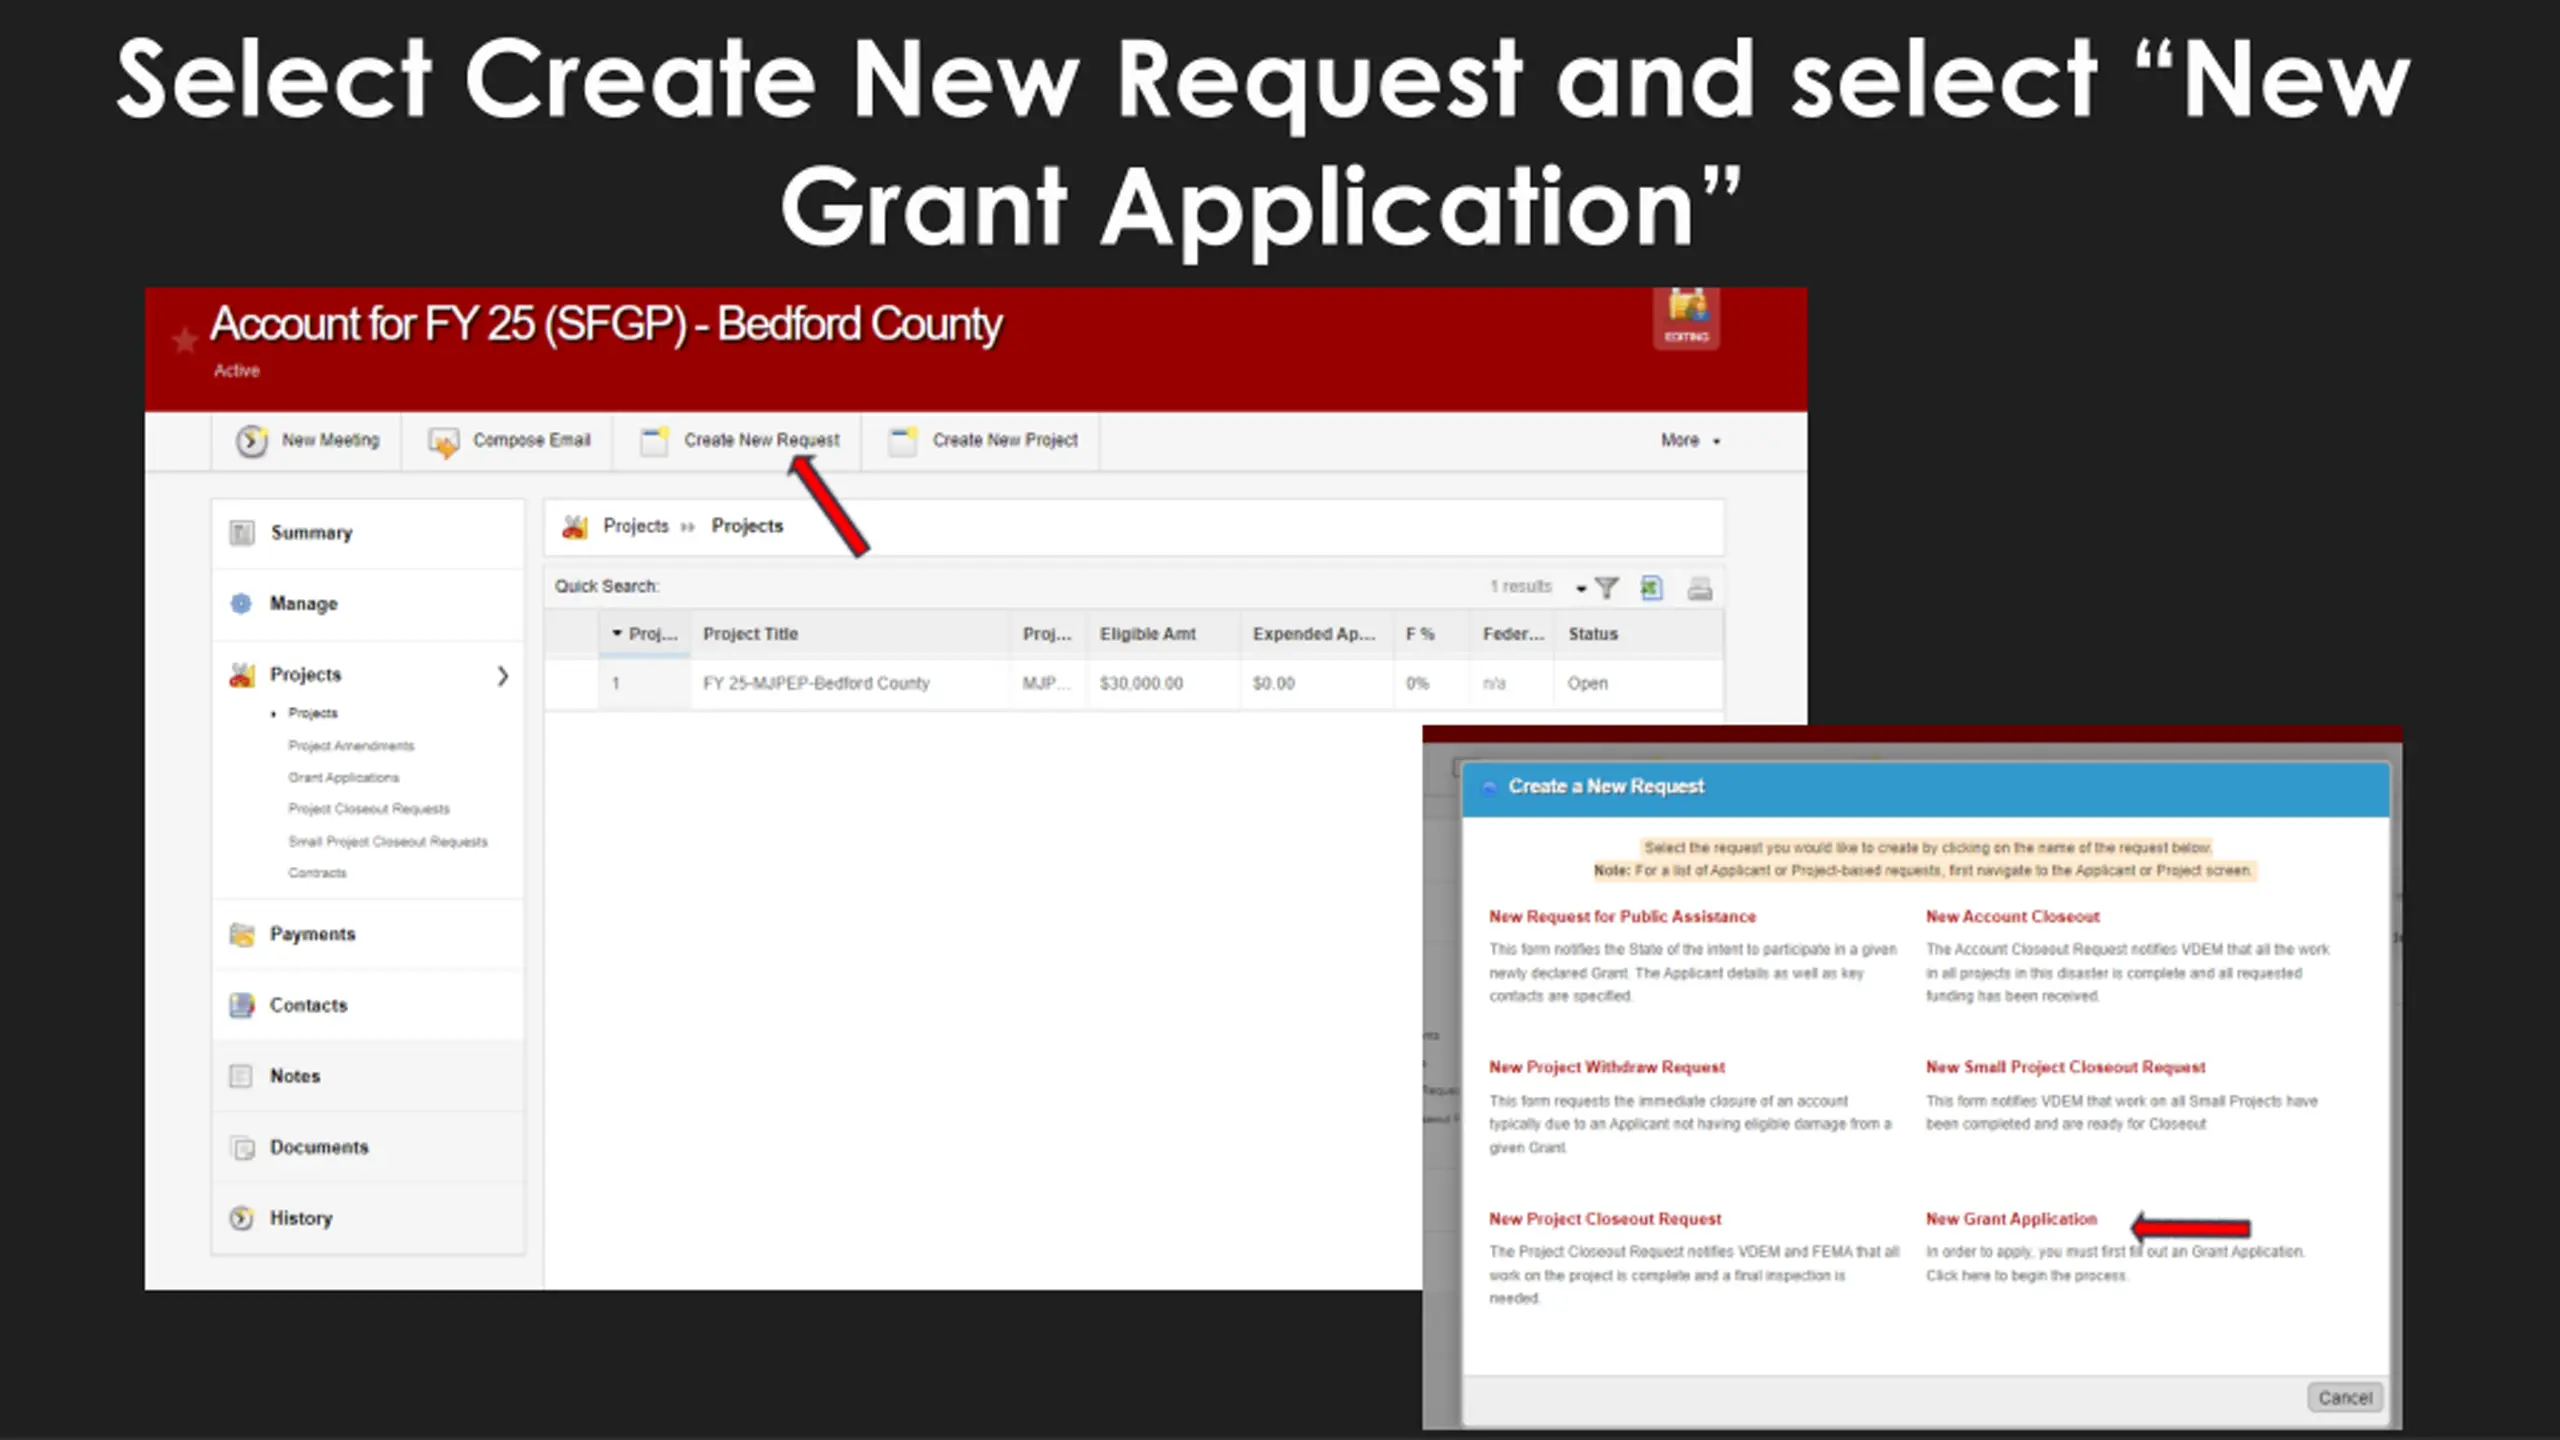
Task: Click the filter funnel icon
Action: [1606, 588]
